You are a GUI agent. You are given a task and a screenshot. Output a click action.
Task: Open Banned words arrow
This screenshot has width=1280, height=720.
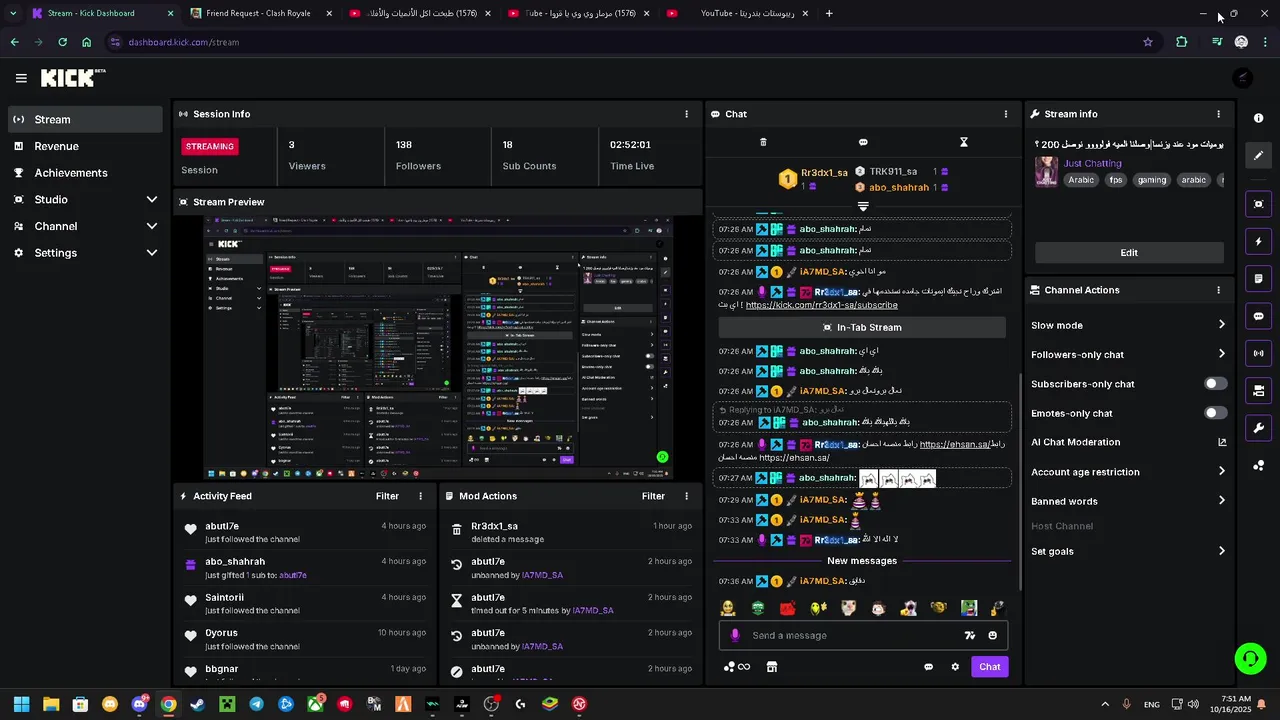pyautogui.click(x=1221, y=501)
